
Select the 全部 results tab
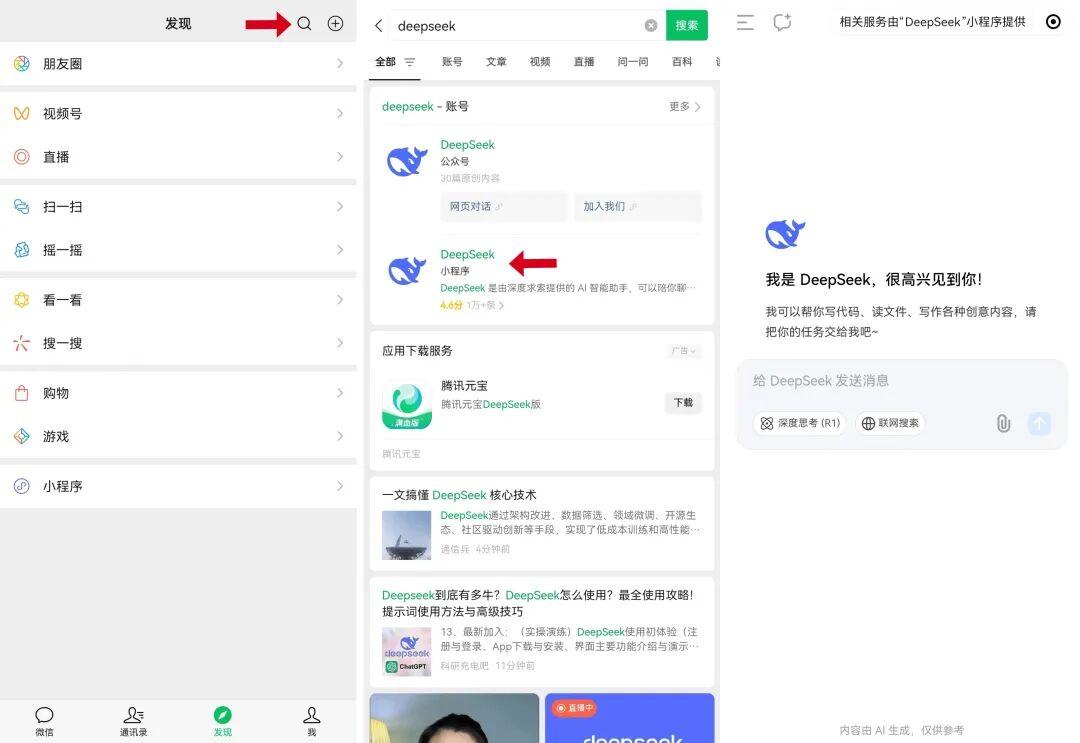pyautogui.click(x=385, y=62)
